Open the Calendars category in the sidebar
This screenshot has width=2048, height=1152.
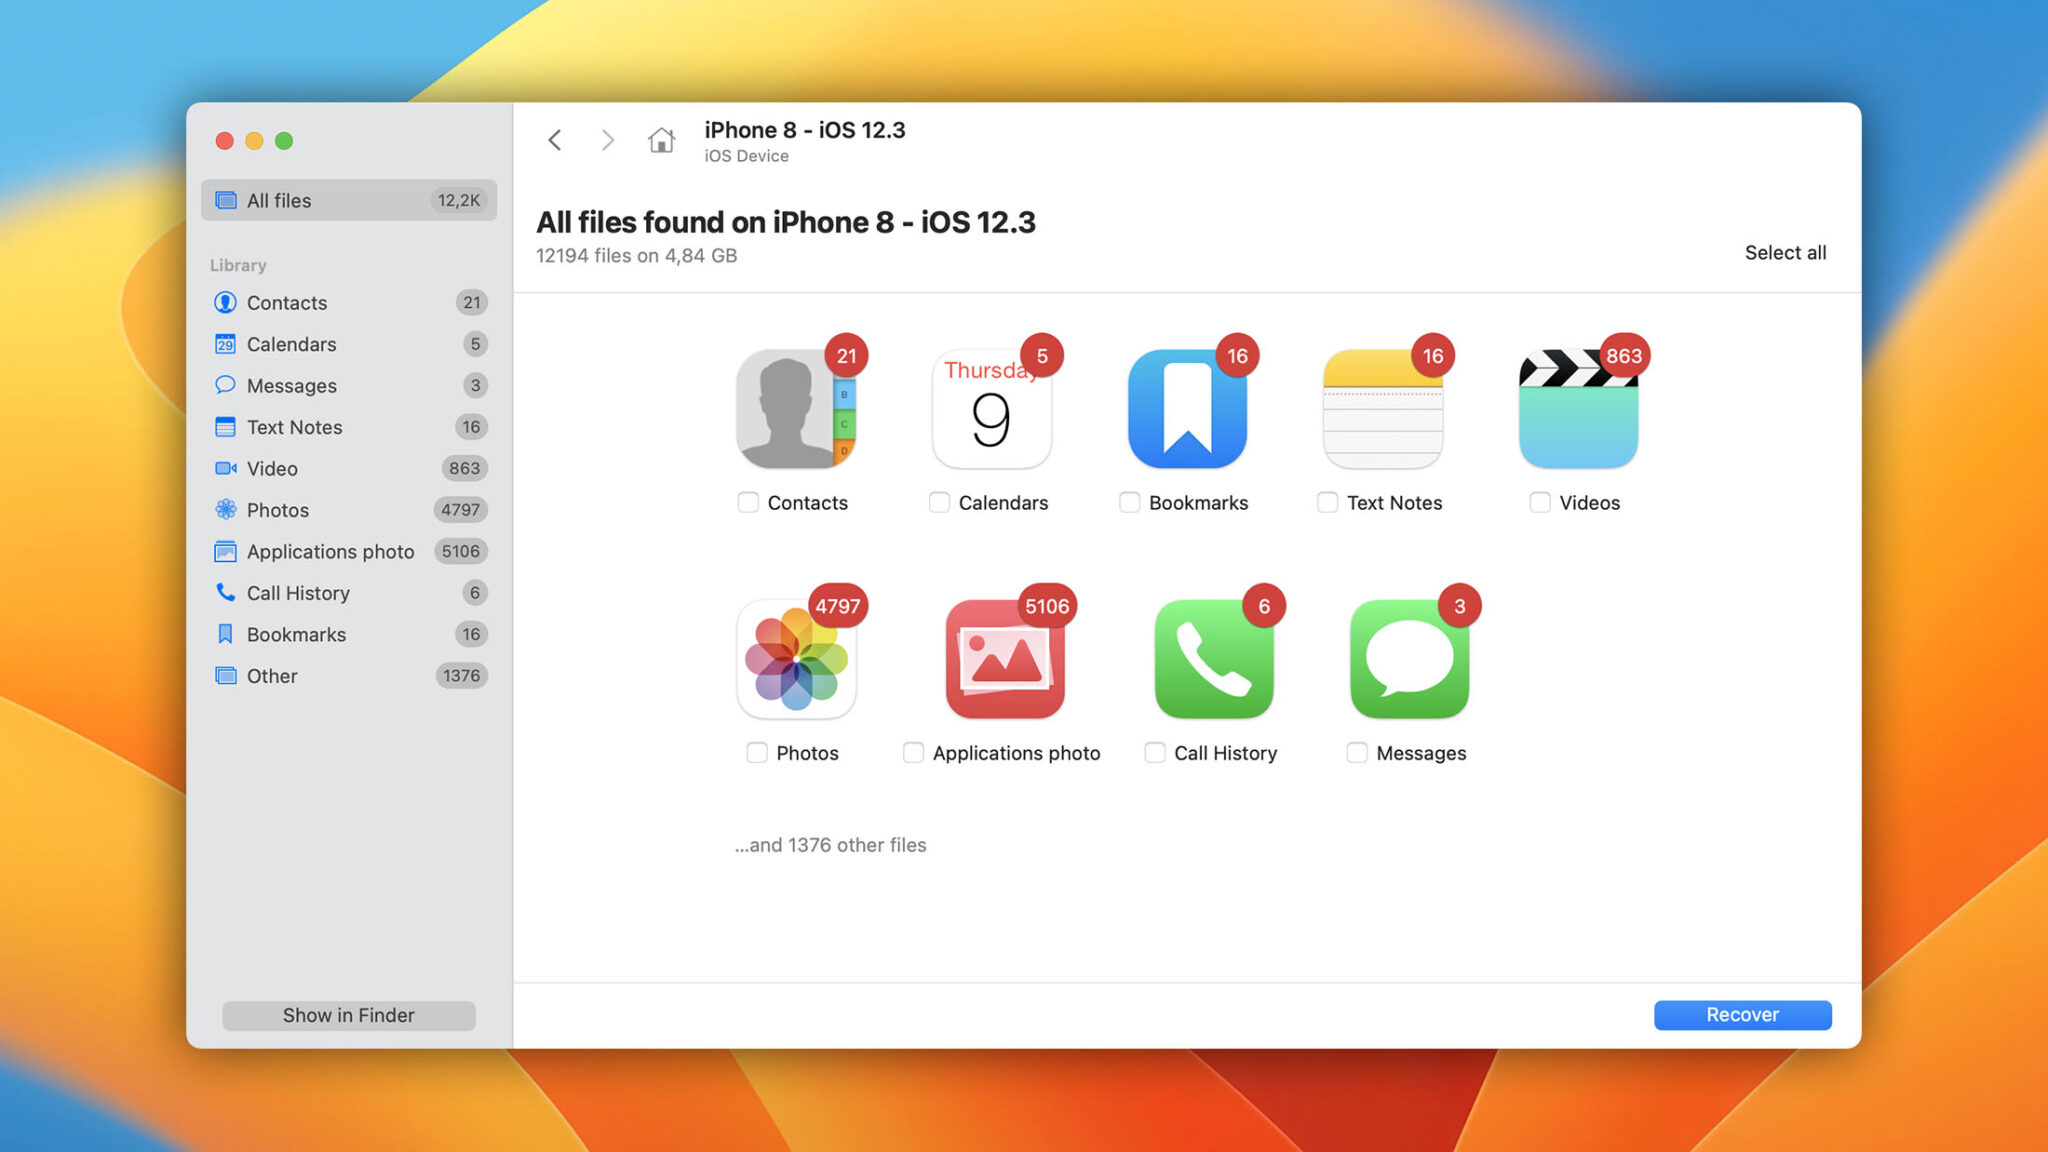[x=291, y=344]
